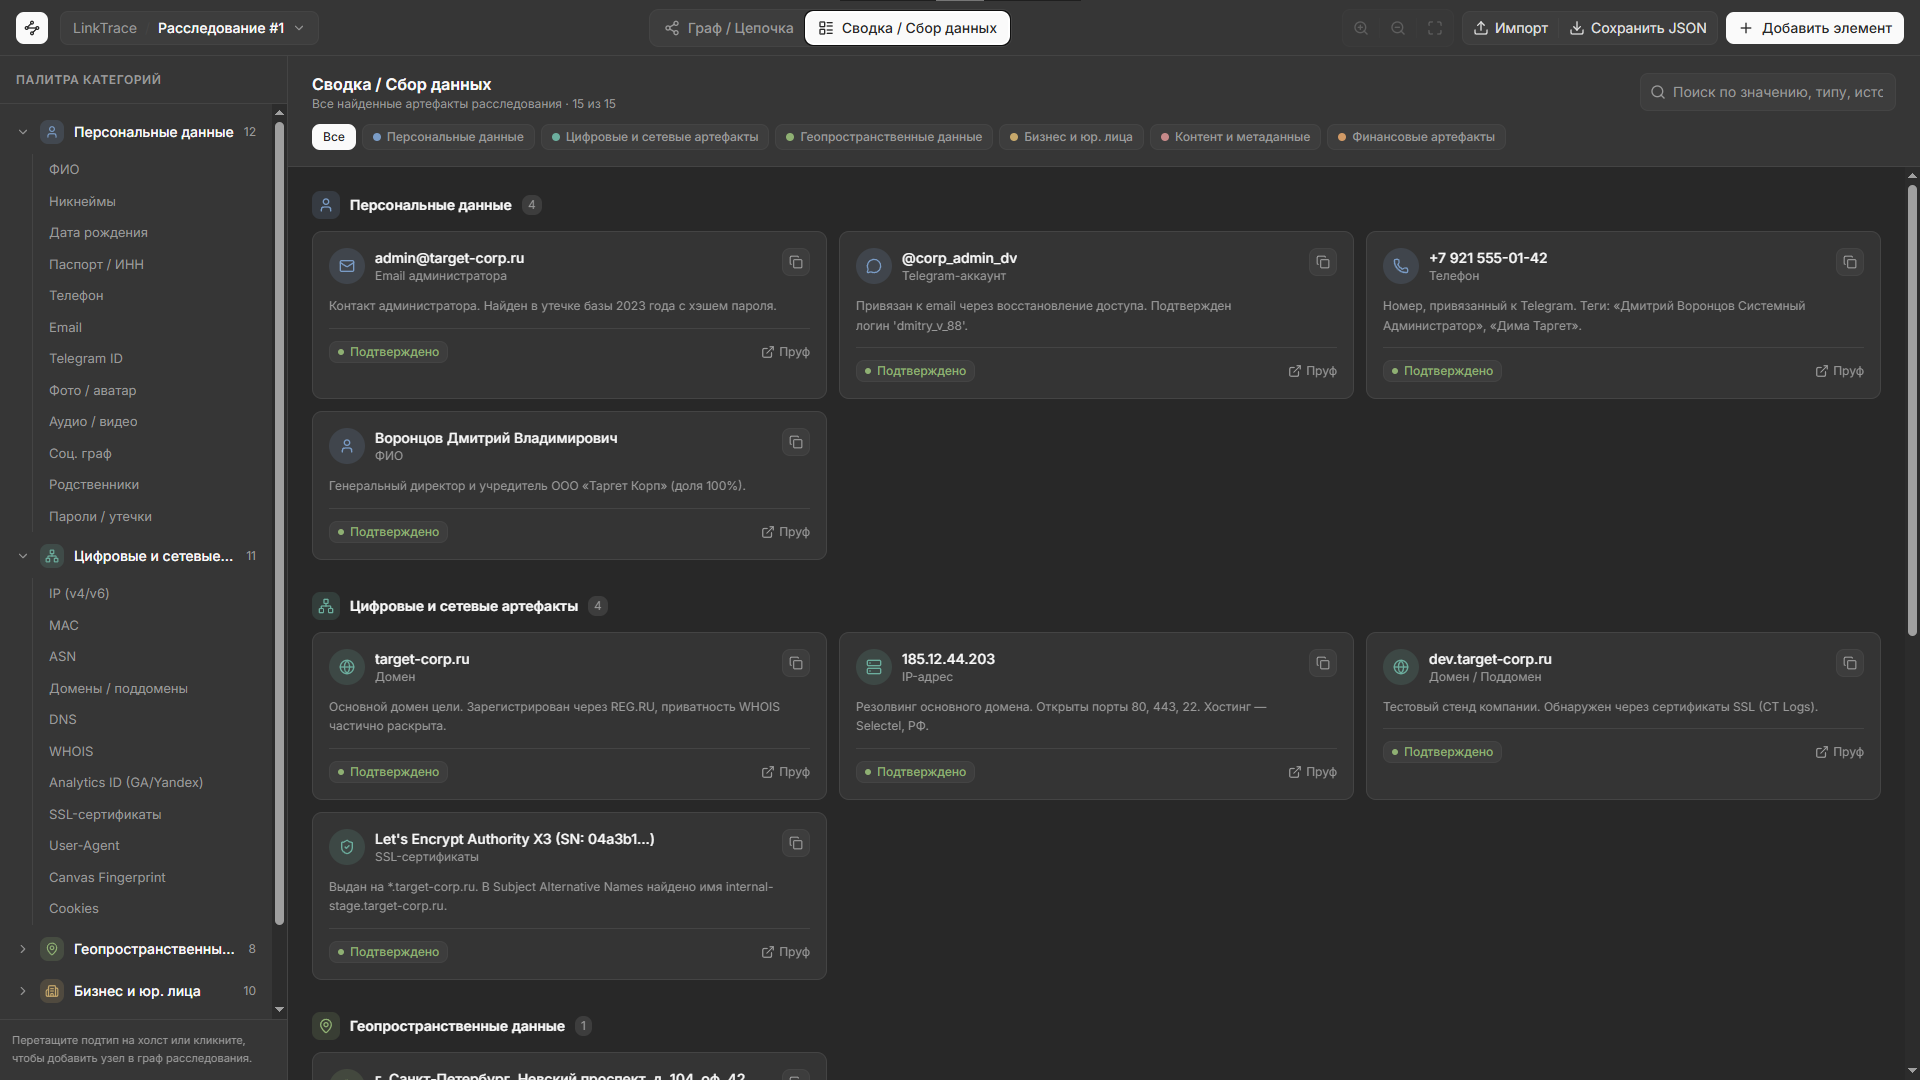Collapse the Цифровые и сетевые sidebar category
1920x1080 pixels.
(x=23, y=556)
